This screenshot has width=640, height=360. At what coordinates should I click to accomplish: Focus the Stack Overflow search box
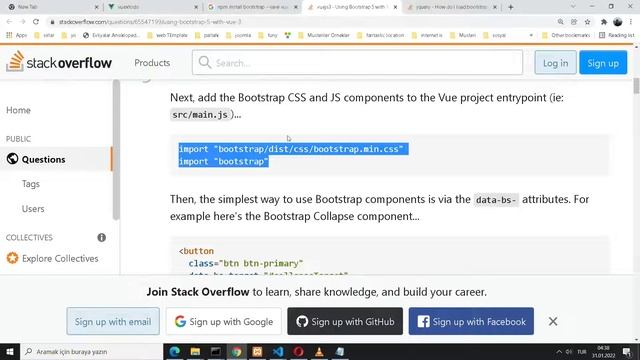pos(357,62)
